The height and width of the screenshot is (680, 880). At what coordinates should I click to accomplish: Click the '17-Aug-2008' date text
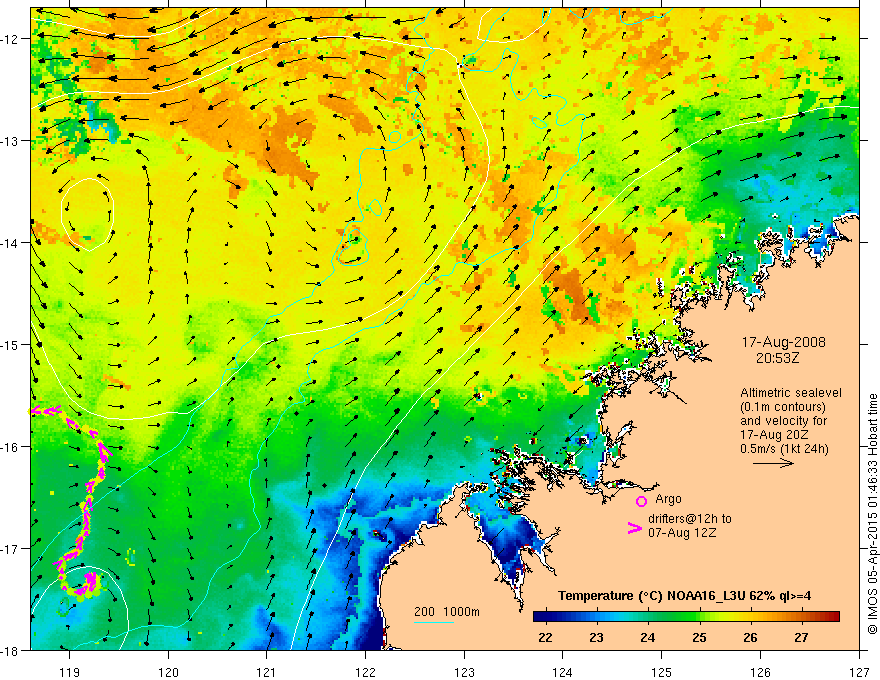coord(783,342)
